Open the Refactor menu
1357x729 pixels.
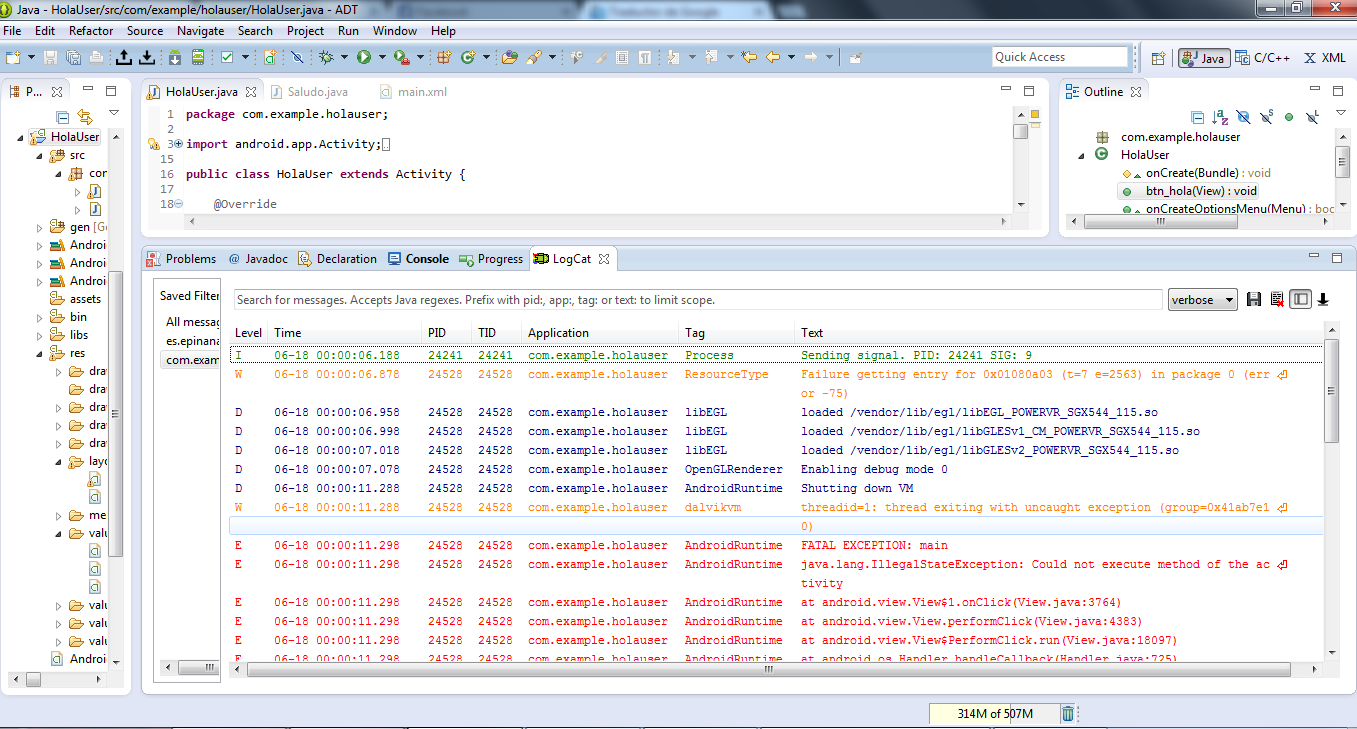click(91, 31)
